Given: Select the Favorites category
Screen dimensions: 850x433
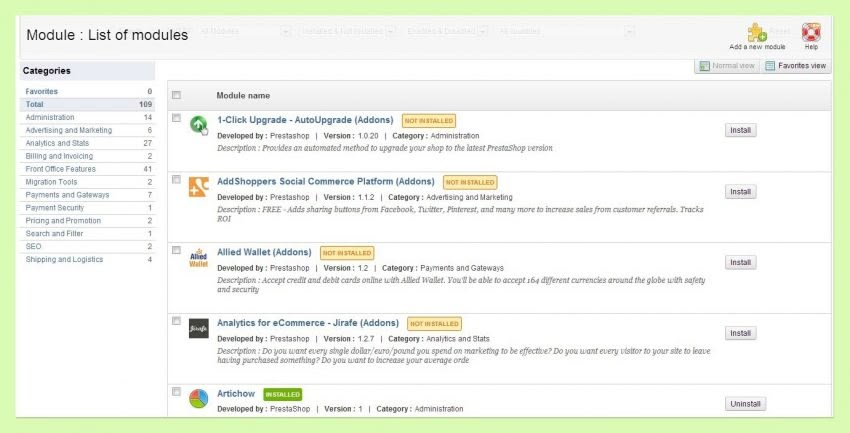Looking at the screenshot, I should [89, 92].
